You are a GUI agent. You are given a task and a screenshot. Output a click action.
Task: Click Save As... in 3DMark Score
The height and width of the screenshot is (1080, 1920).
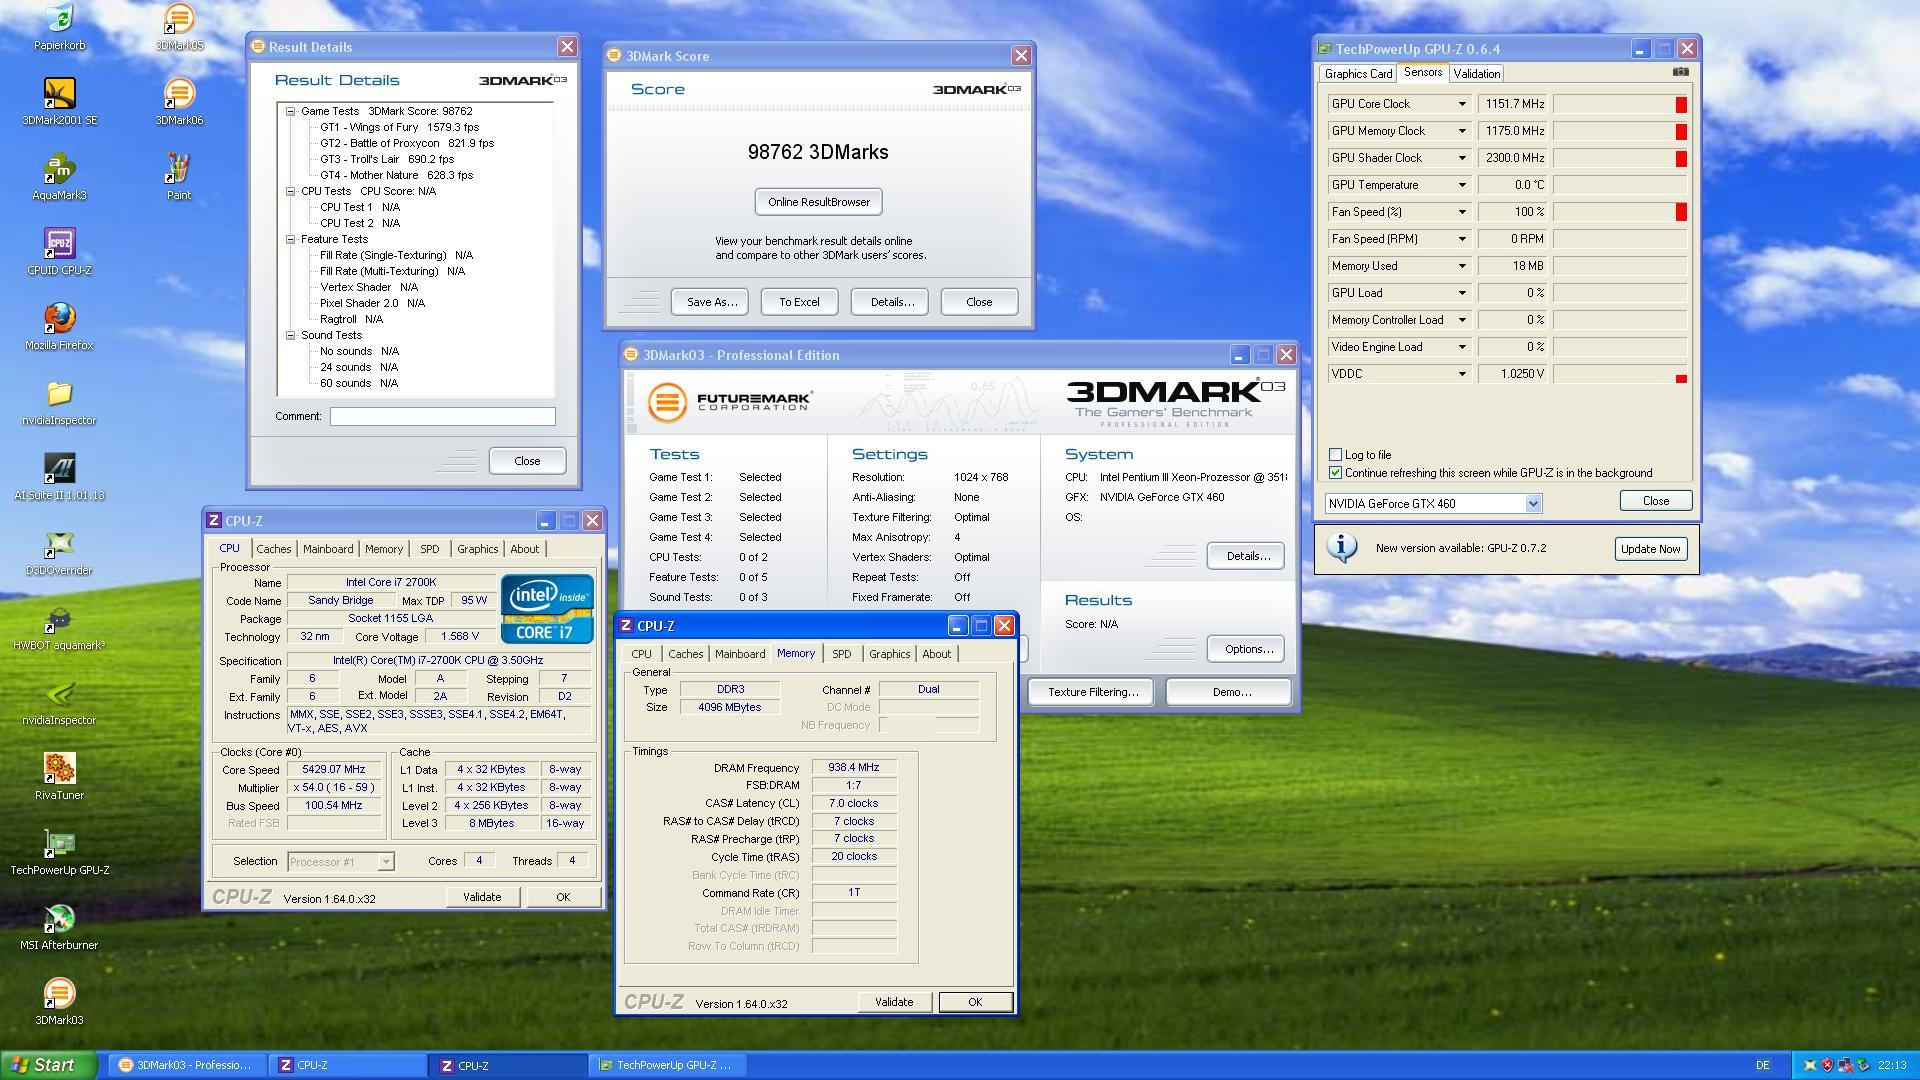[710, 302]
